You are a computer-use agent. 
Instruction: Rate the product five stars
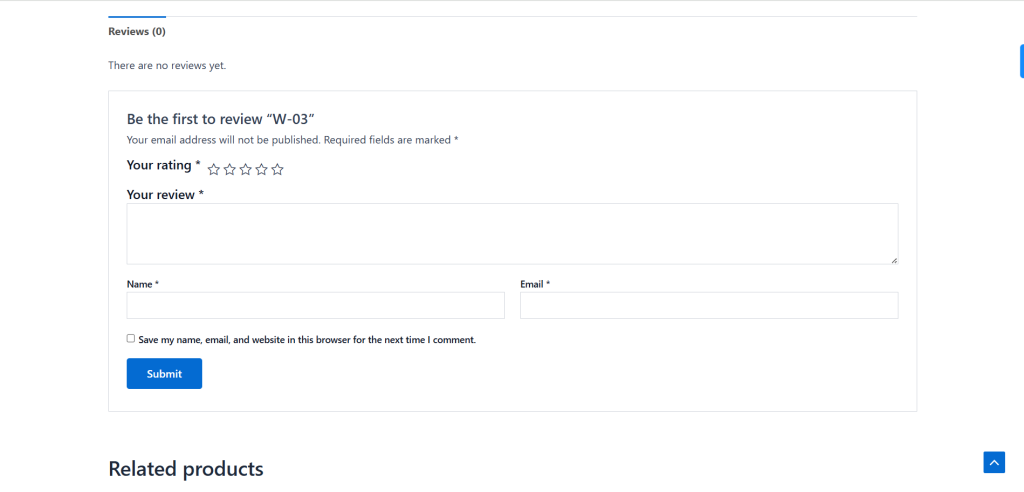coord(278,170)
